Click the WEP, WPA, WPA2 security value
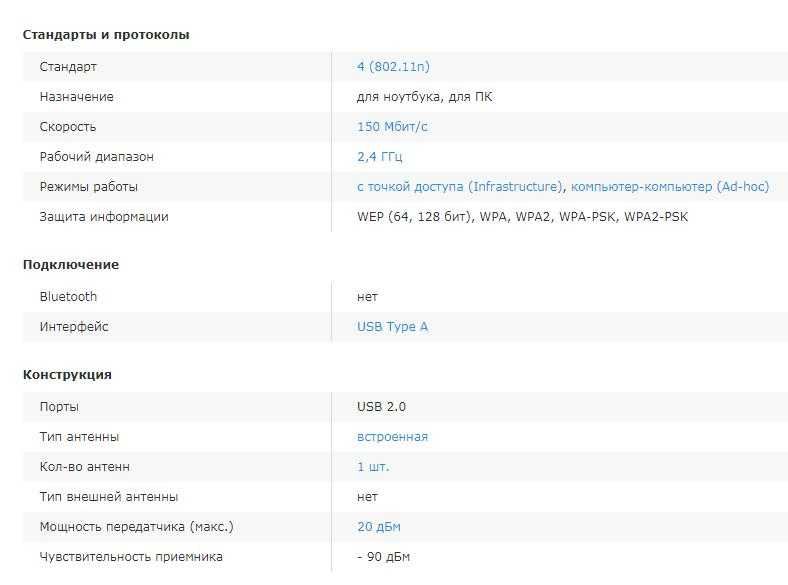The height and width of the screenshot is (585, 788). [x=522, y=217]
